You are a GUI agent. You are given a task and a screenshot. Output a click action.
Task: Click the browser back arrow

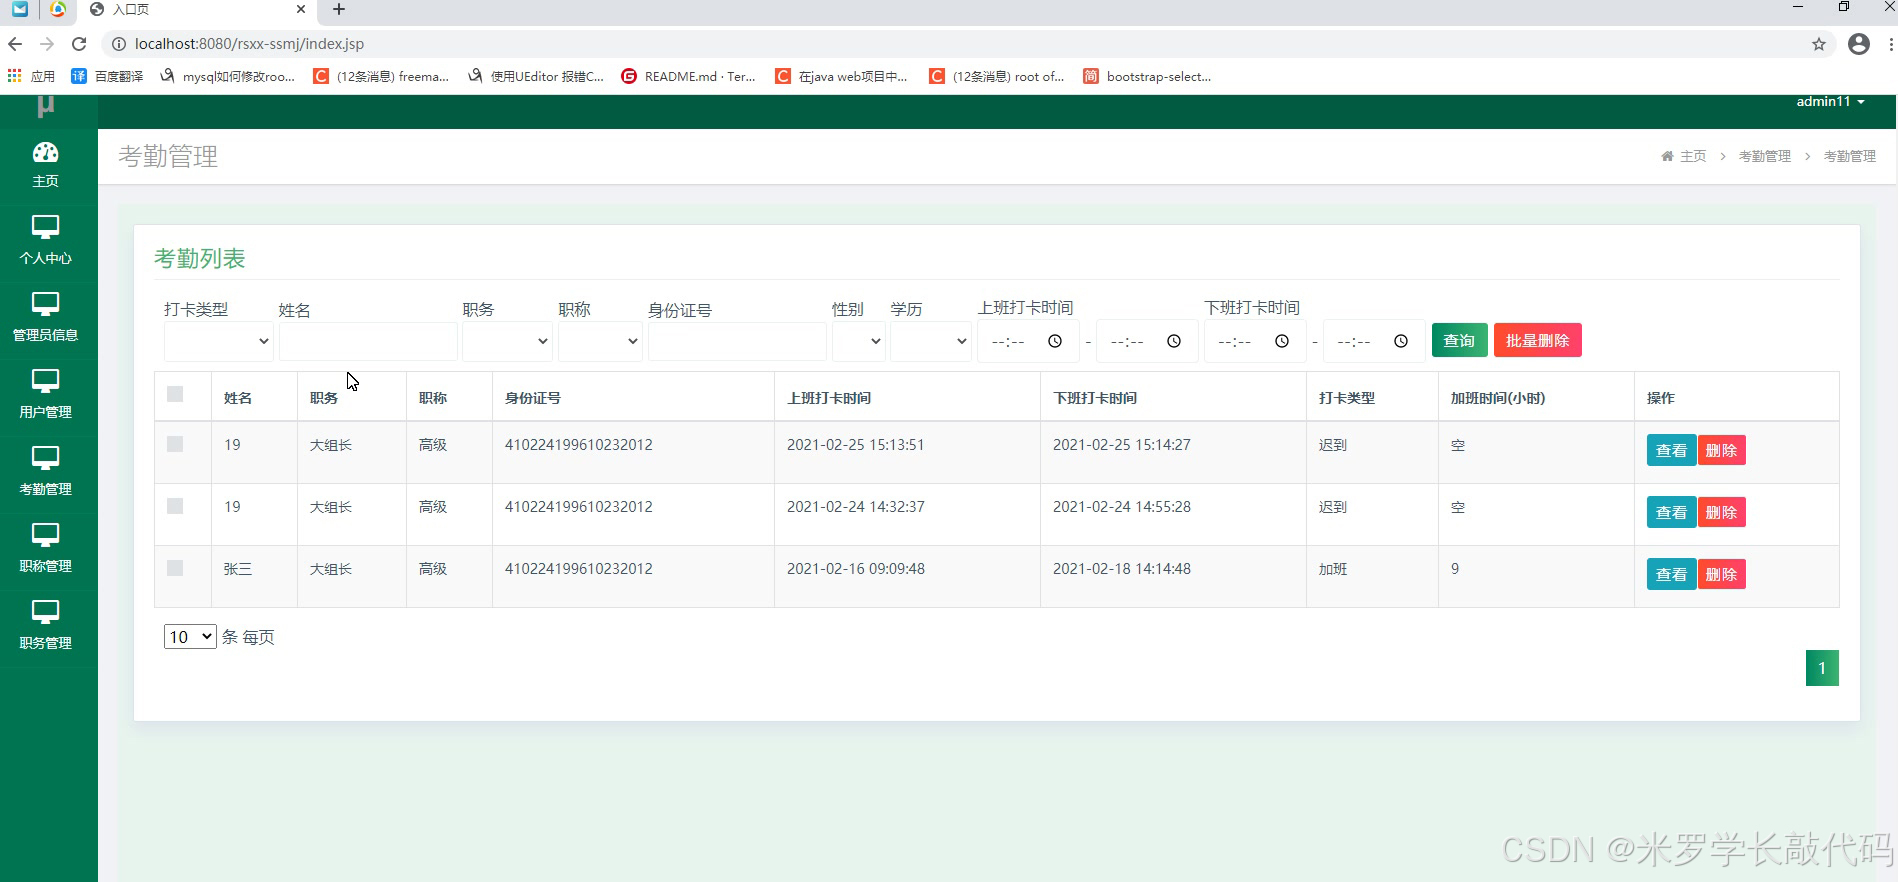pos(15,44)
